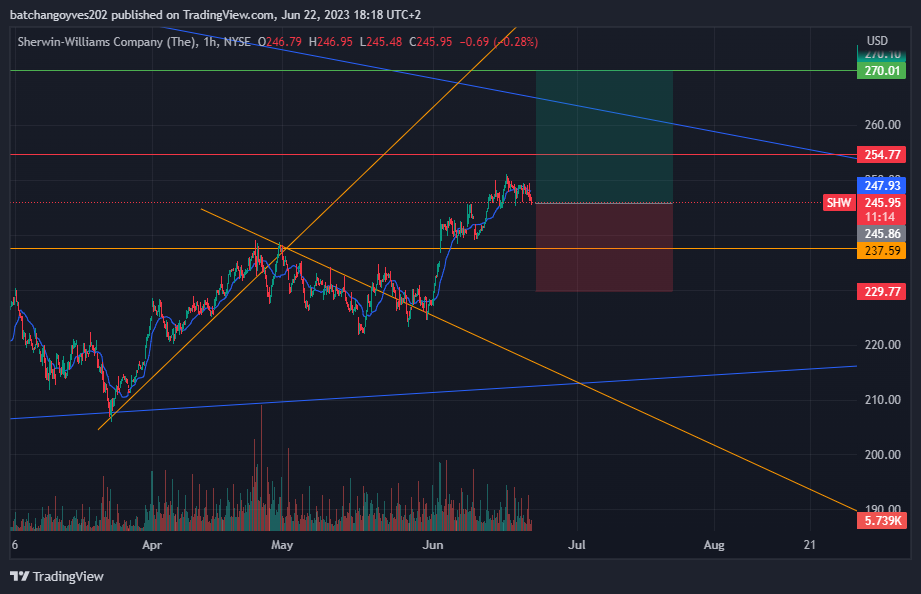Click the Apr date label
Screen dimensions: 921x594
[152, 545]
